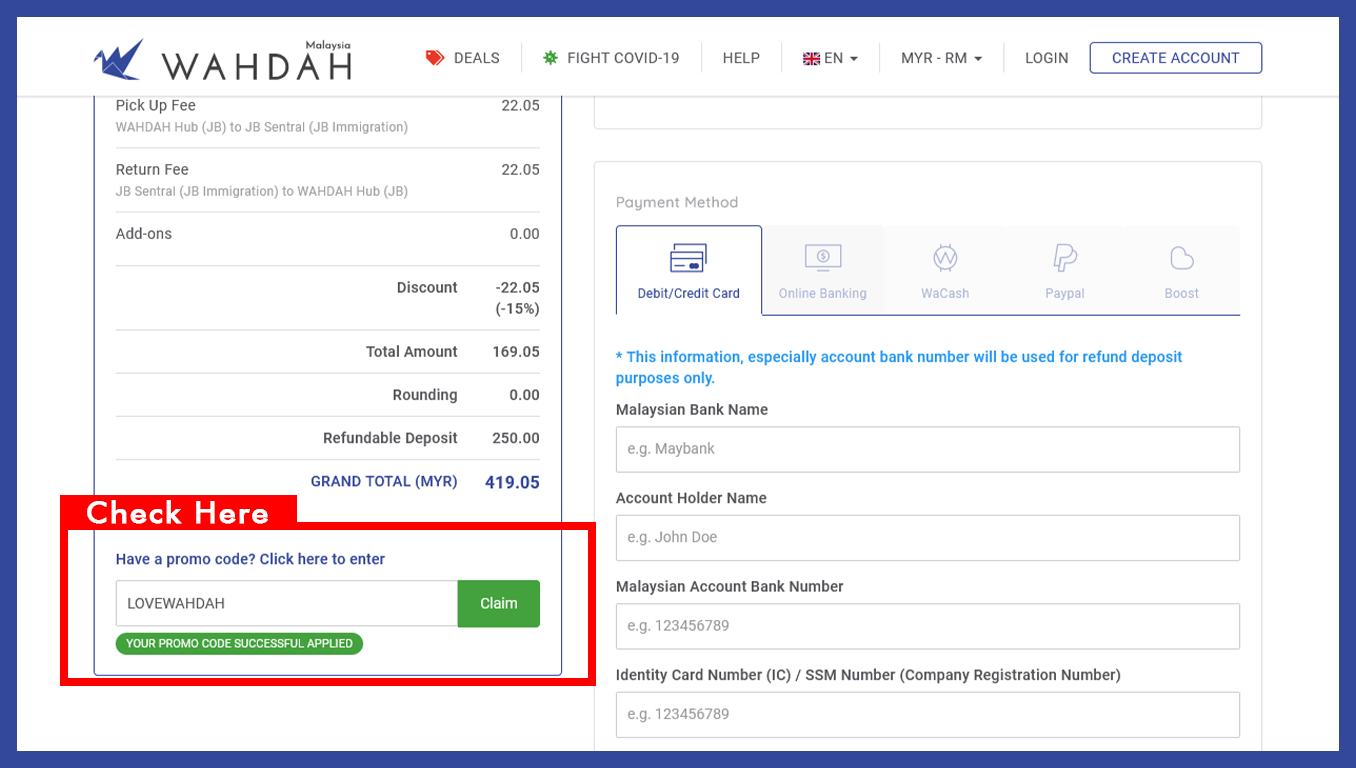Open the MYR - RM currency dropdown
The width and height of the screenshot is (1356, 768).
941,58
